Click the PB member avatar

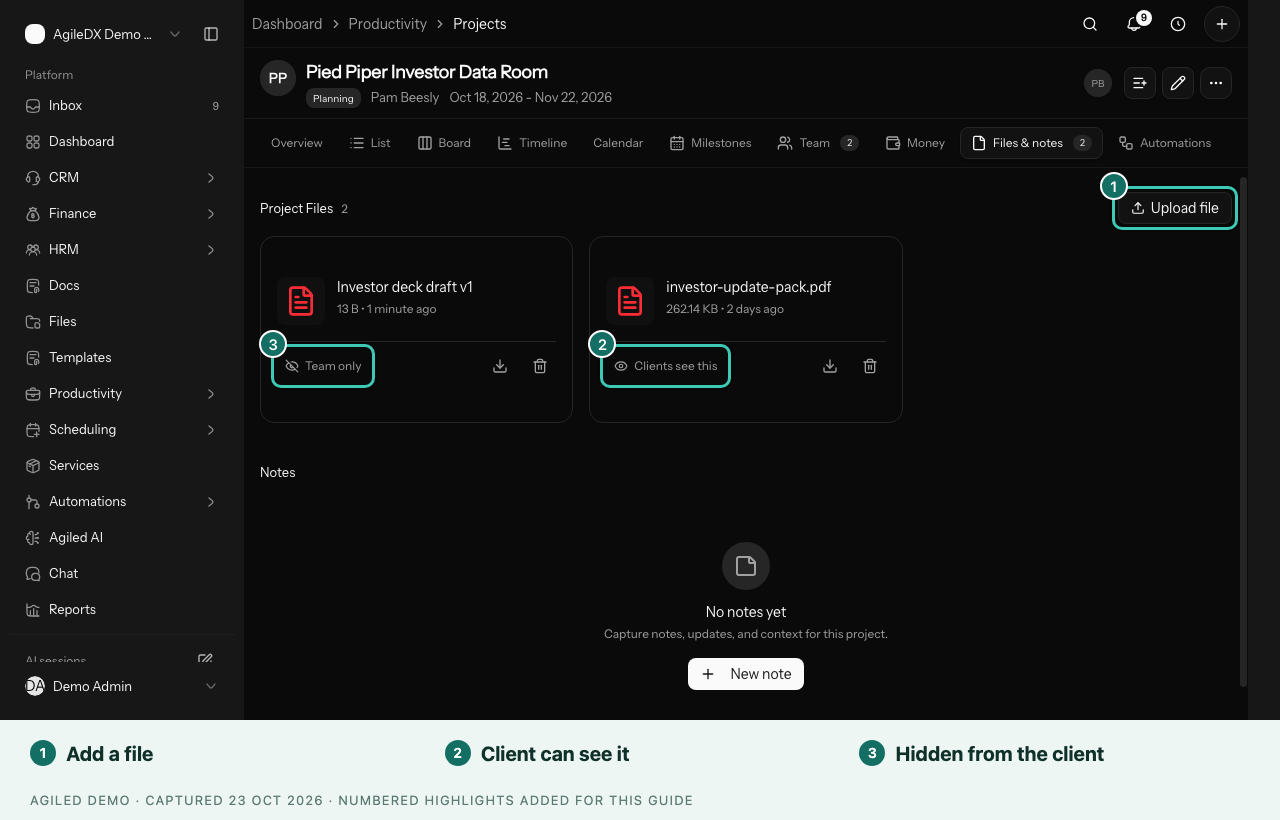(x=1098, y=83)
